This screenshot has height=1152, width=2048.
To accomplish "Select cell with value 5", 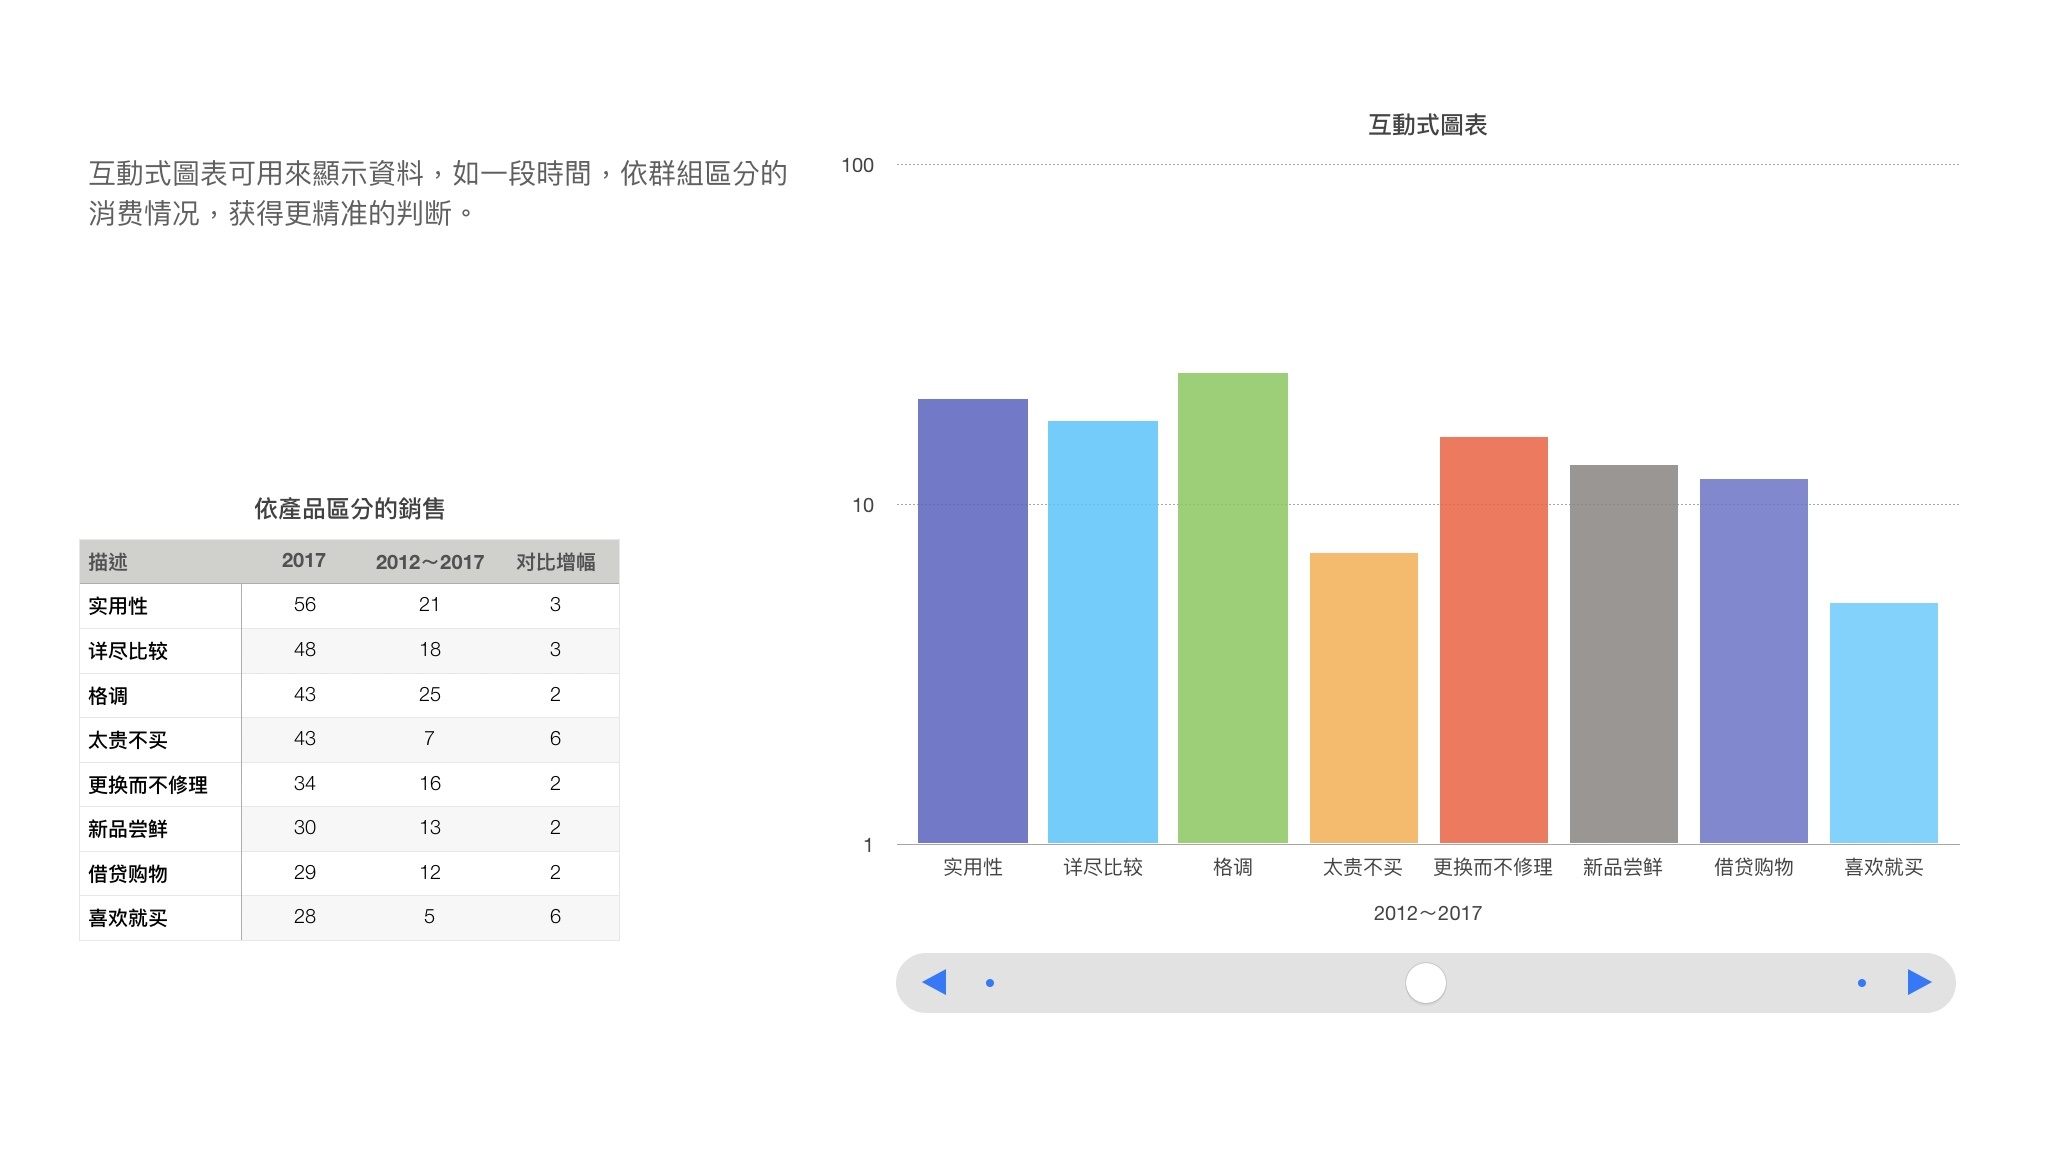I will 429,917.
